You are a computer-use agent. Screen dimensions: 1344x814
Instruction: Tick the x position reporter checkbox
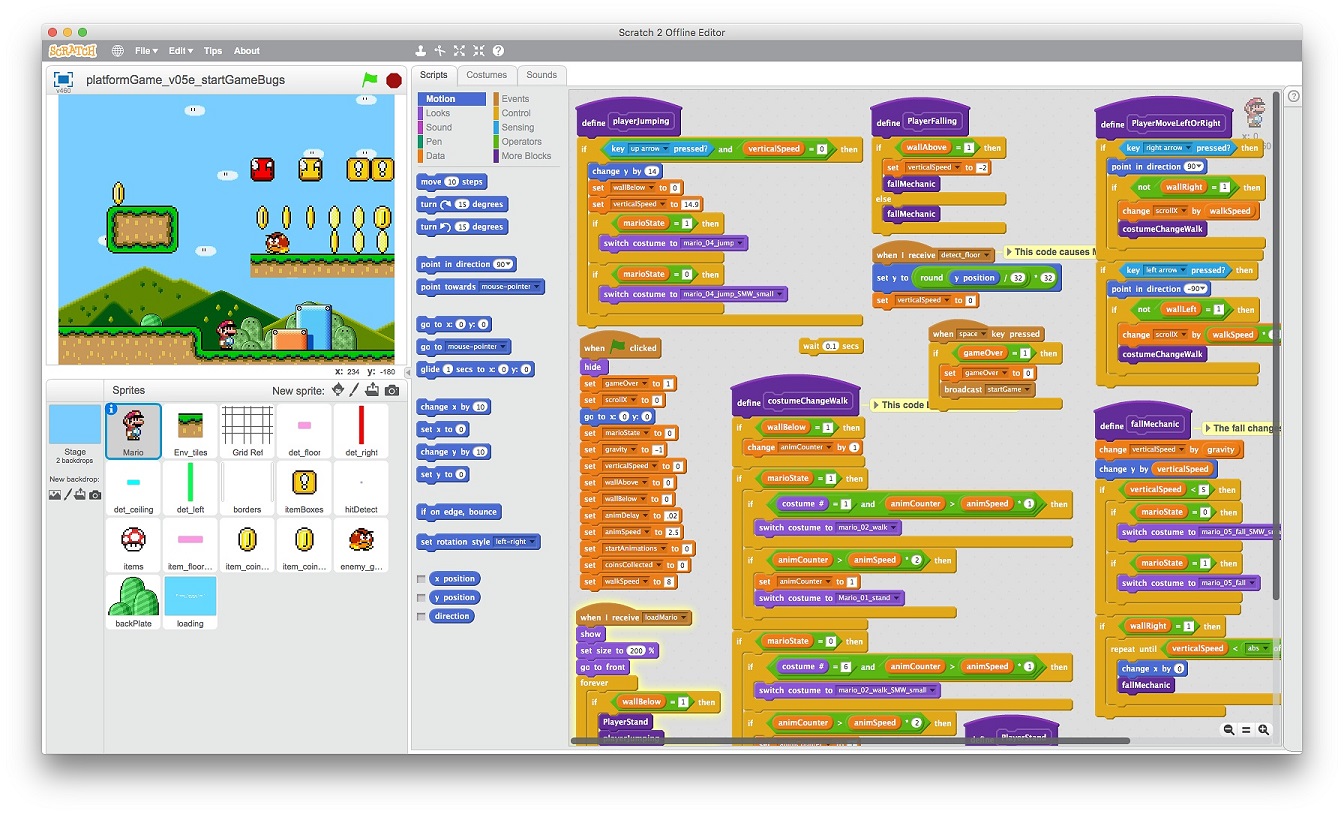tap(421, 578)
